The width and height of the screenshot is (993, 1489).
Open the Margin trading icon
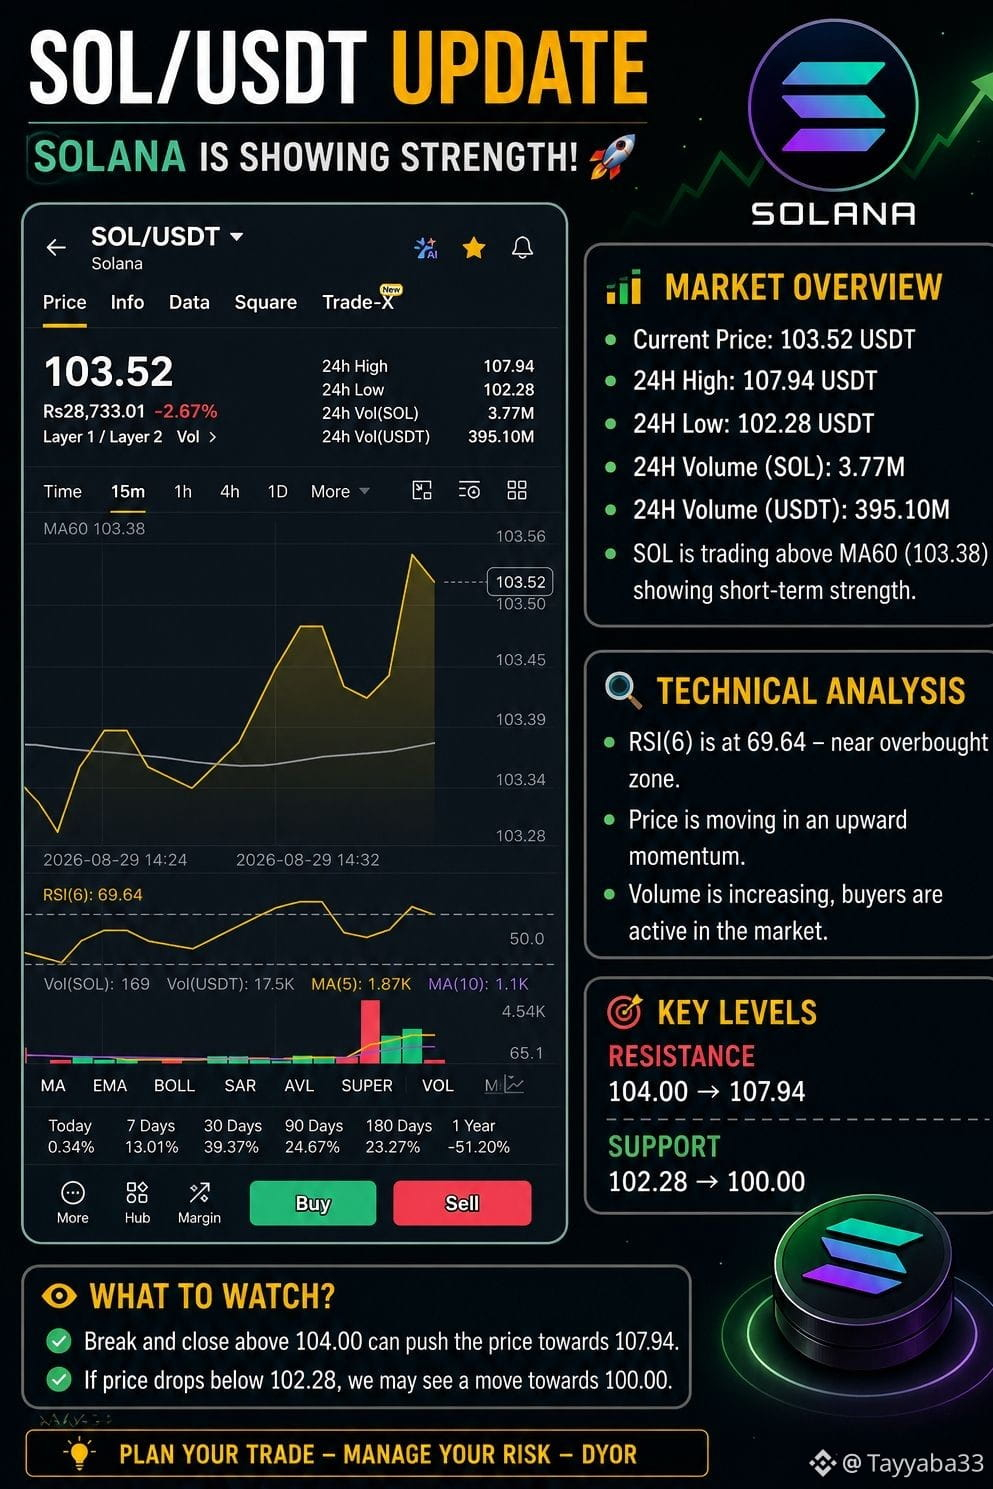tap(199, 1192)
